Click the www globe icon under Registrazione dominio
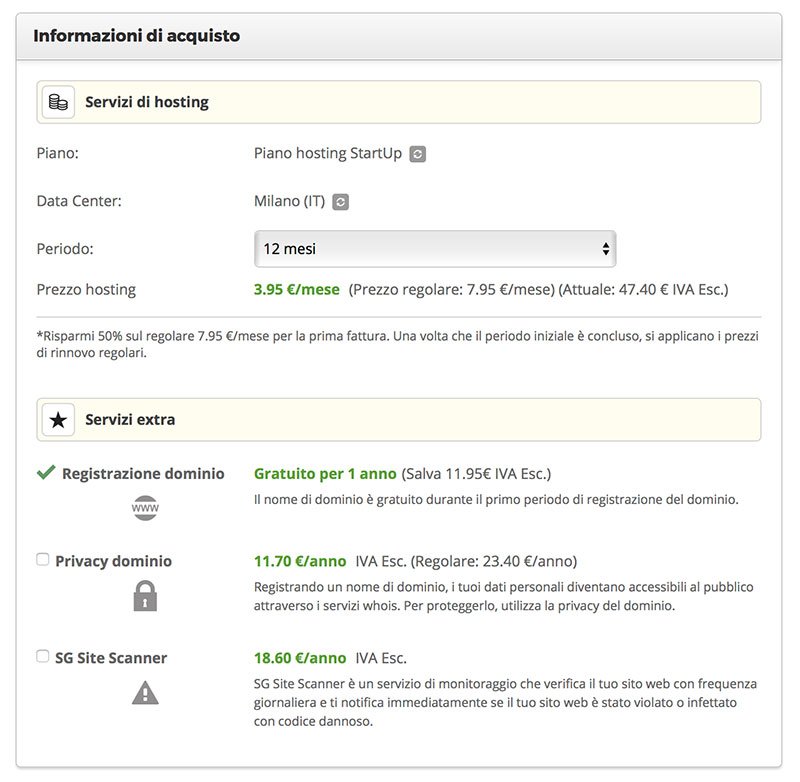Image resolution: width=800 pixels, height=782 pixels. point(145,508)
